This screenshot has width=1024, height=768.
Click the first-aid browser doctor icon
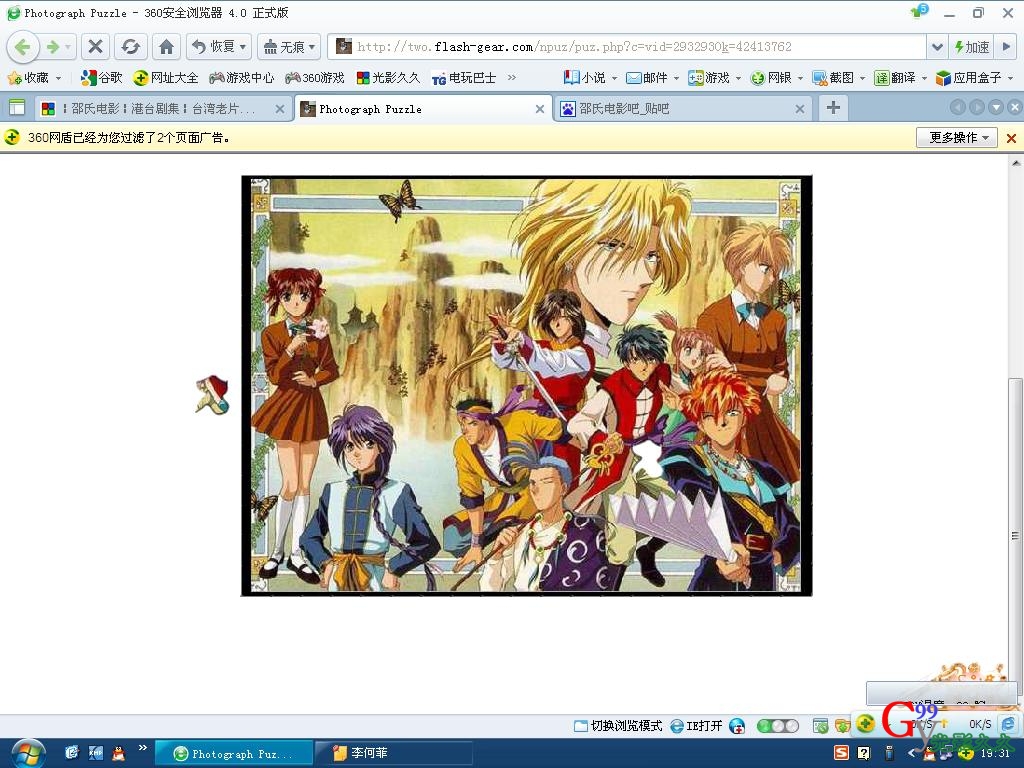[x=737, y=726]
